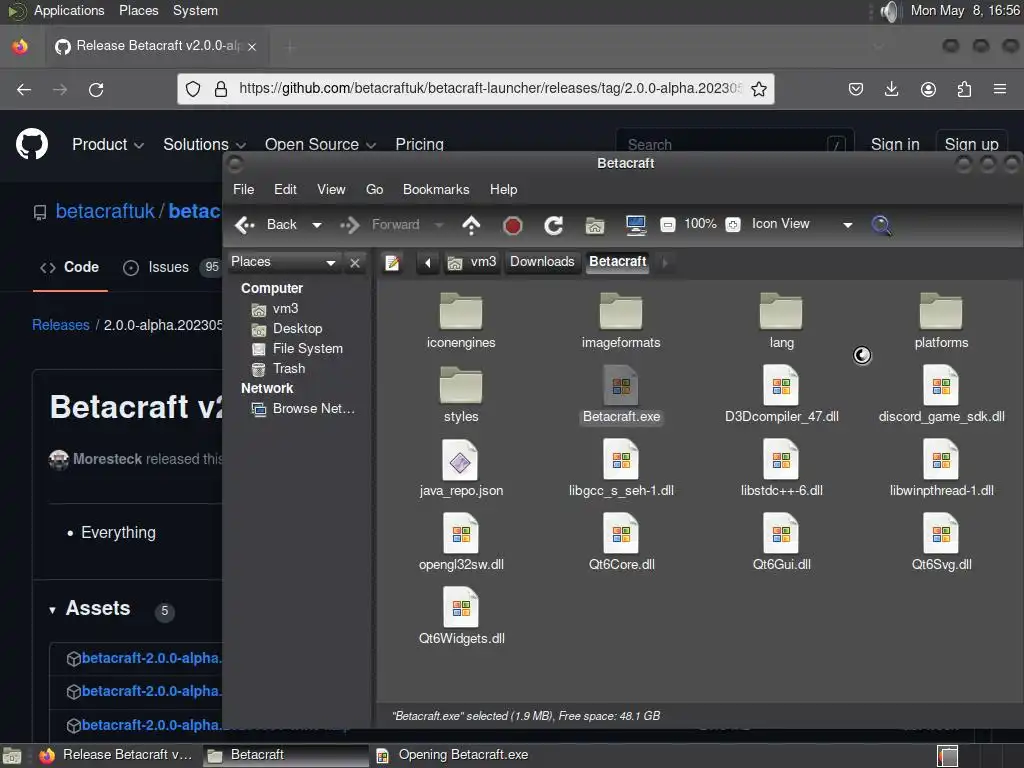Image resolution: width=1024 pixels, height=768 pixels.
Task: Select discord_game_sdk.dll file
Action: [x=941, y=394]
